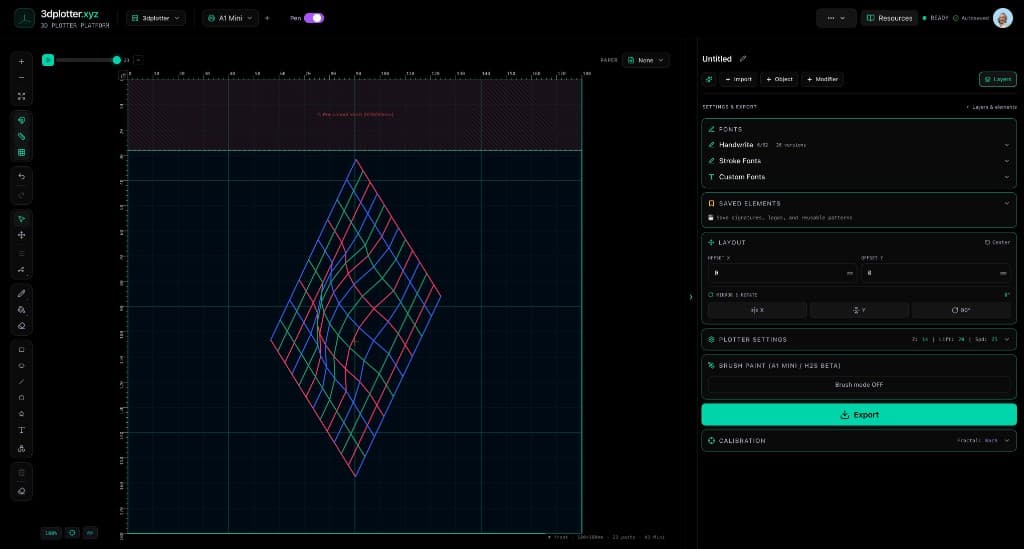Click the green slider handle above canvas
The height and width of the screenshot is (549, 1024).
pos(116,60)
